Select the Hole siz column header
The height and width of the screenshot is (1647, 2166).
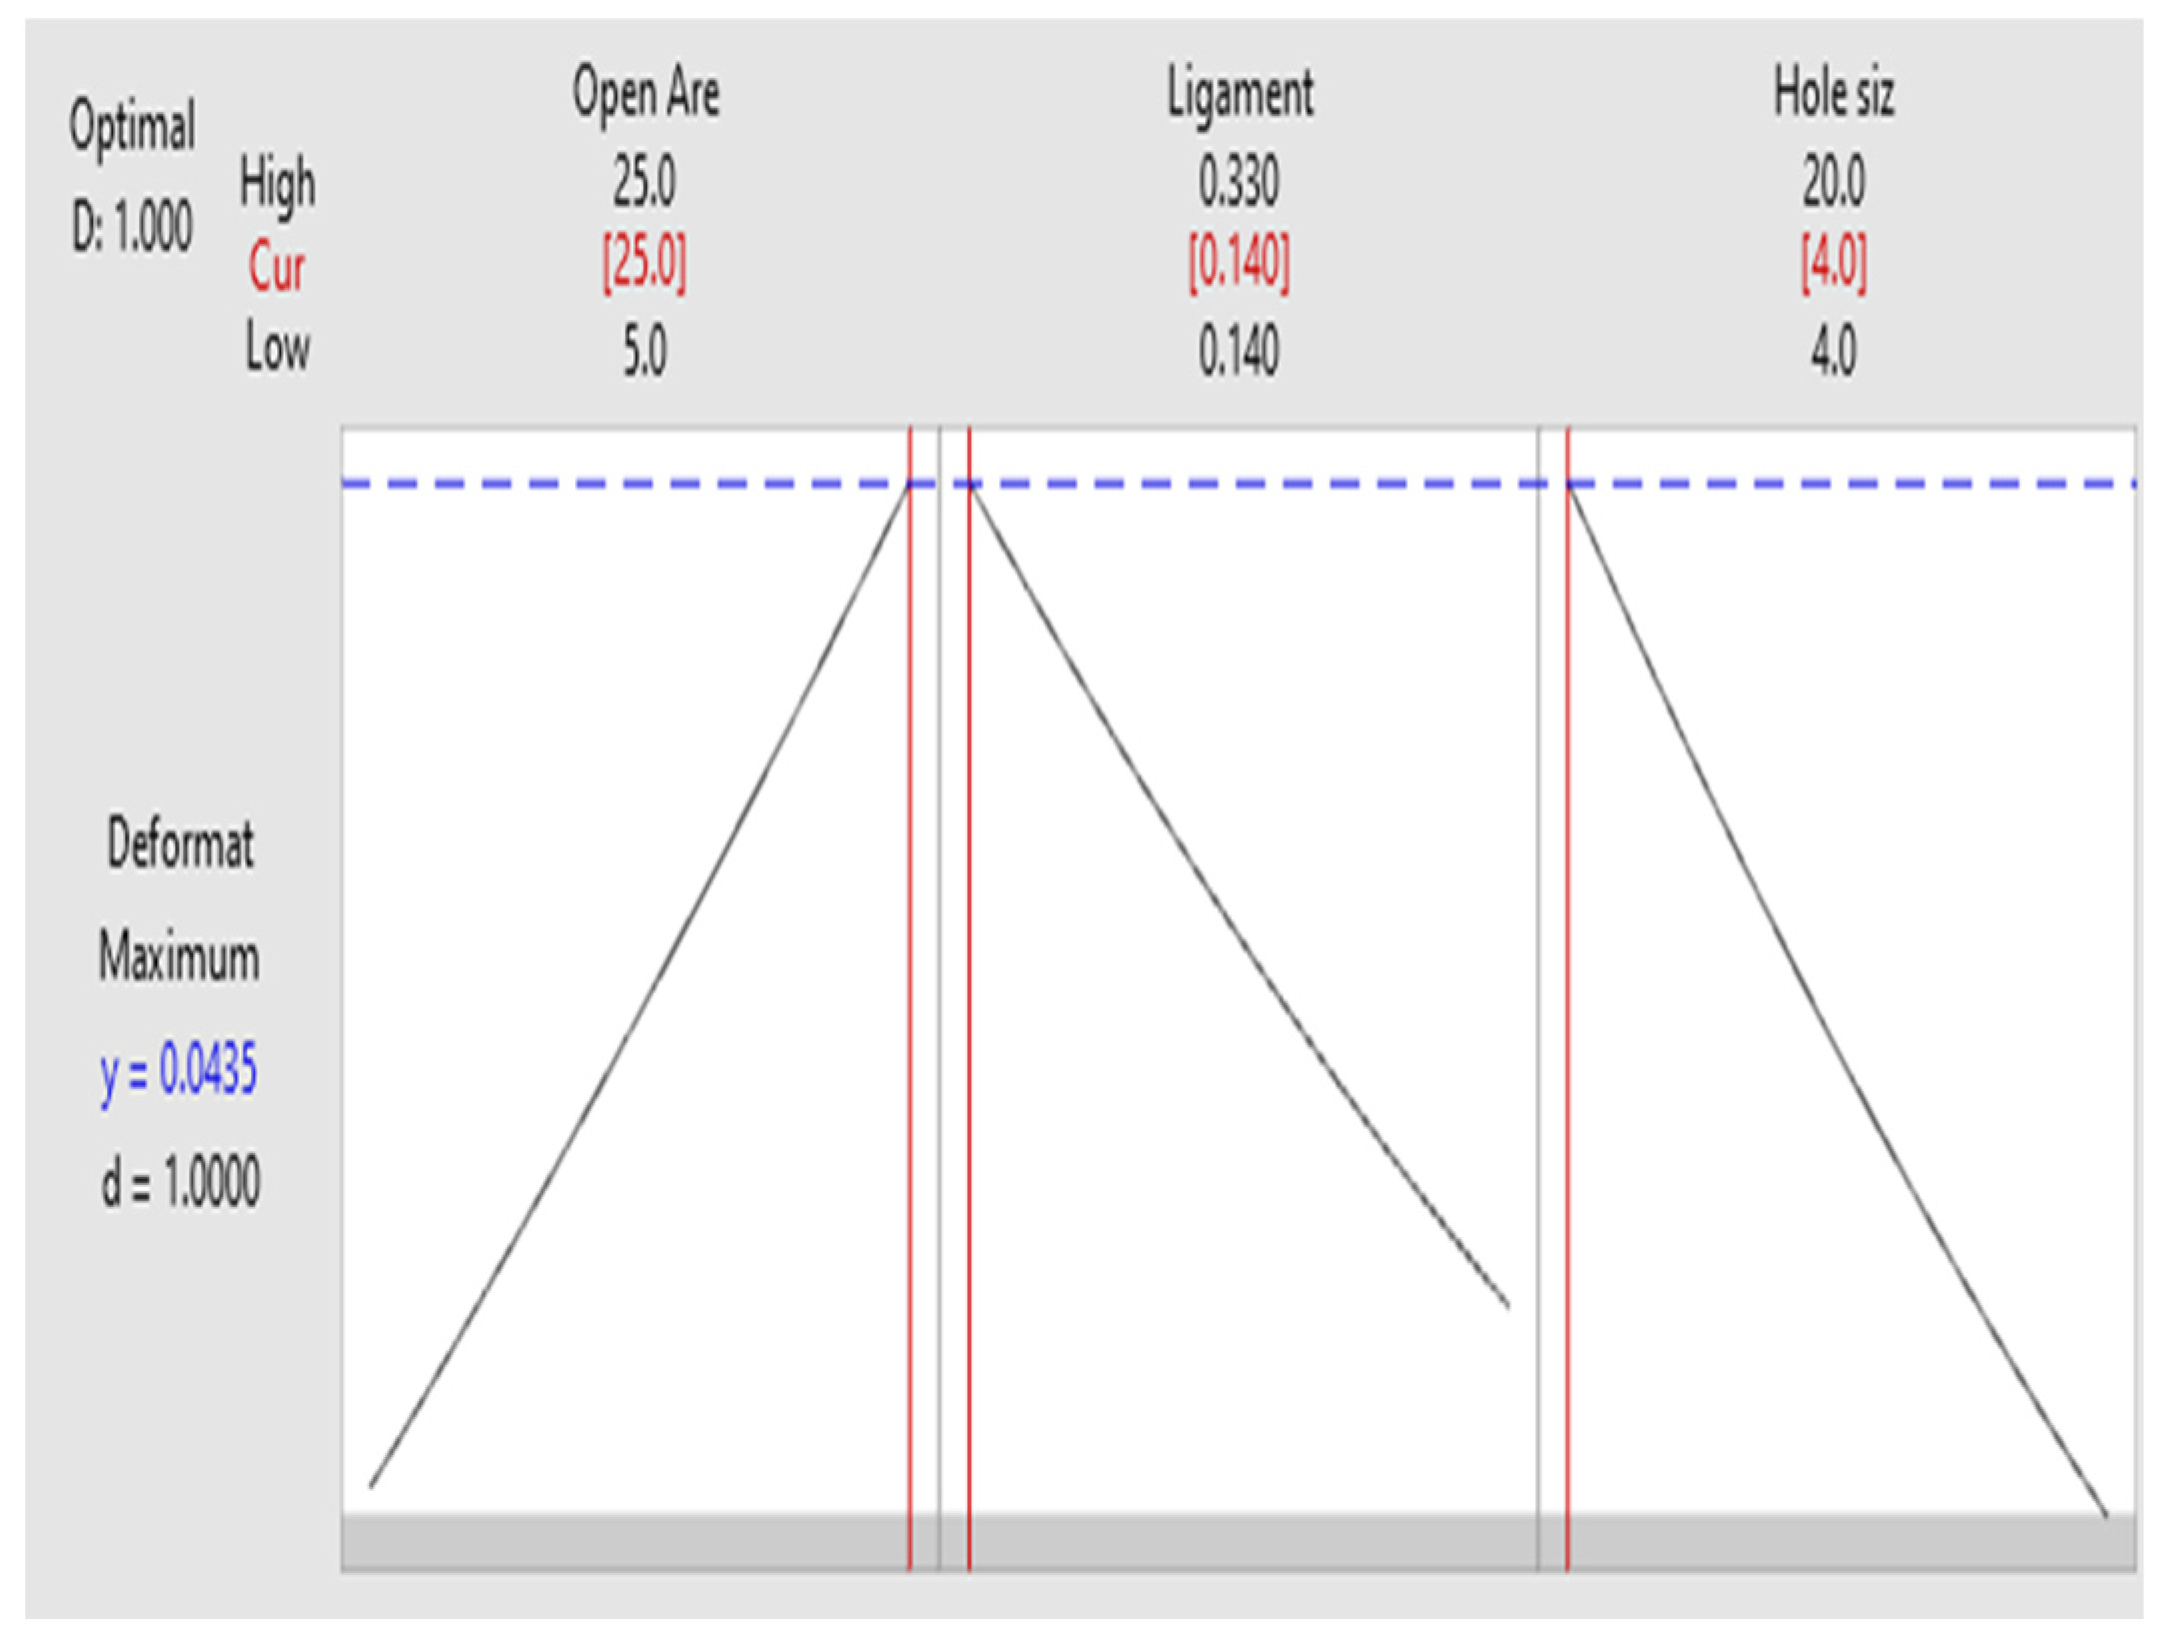point(1833,94)
